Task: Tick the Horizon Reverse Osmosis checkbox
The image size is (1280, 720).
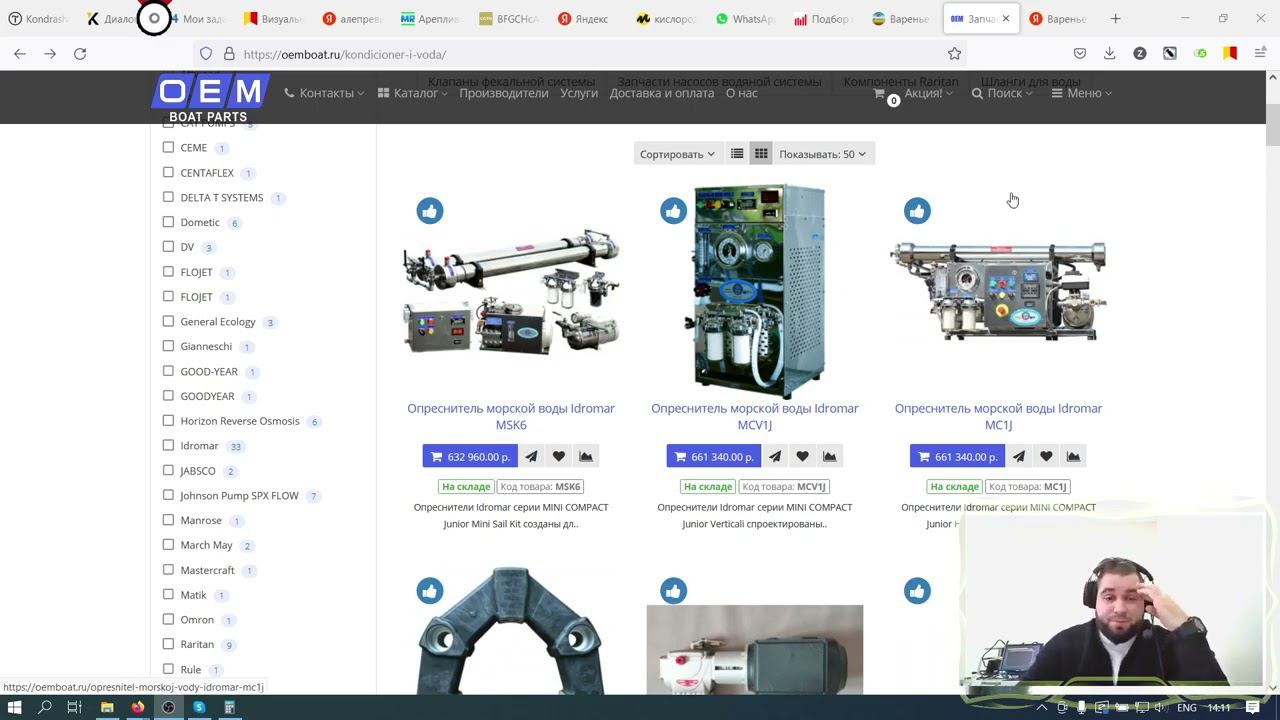Action: [168, 421]
